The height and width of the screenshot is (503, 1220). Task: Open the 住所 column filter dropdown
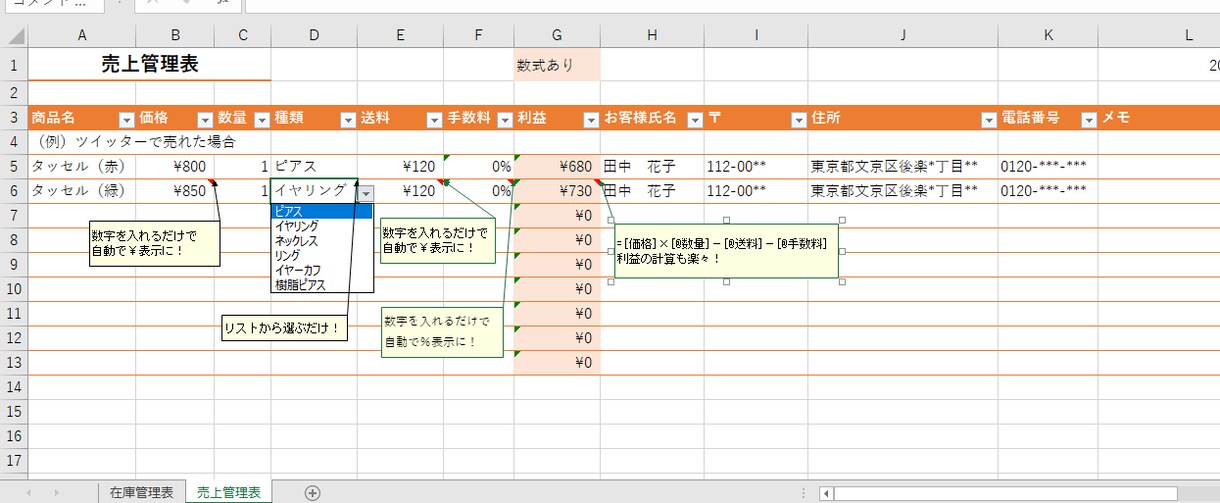coord(988,119)
